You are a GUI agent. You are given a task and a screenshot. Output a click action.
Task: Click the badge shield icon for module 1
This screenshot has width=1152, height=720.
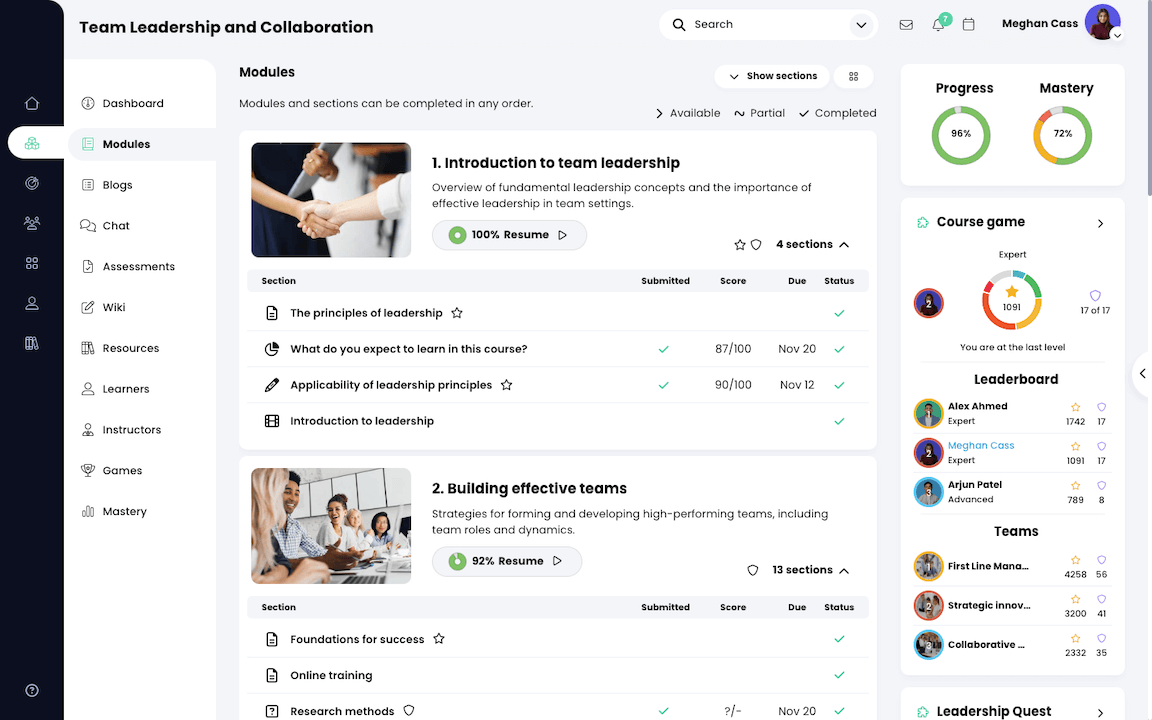(x=756, y=245)
